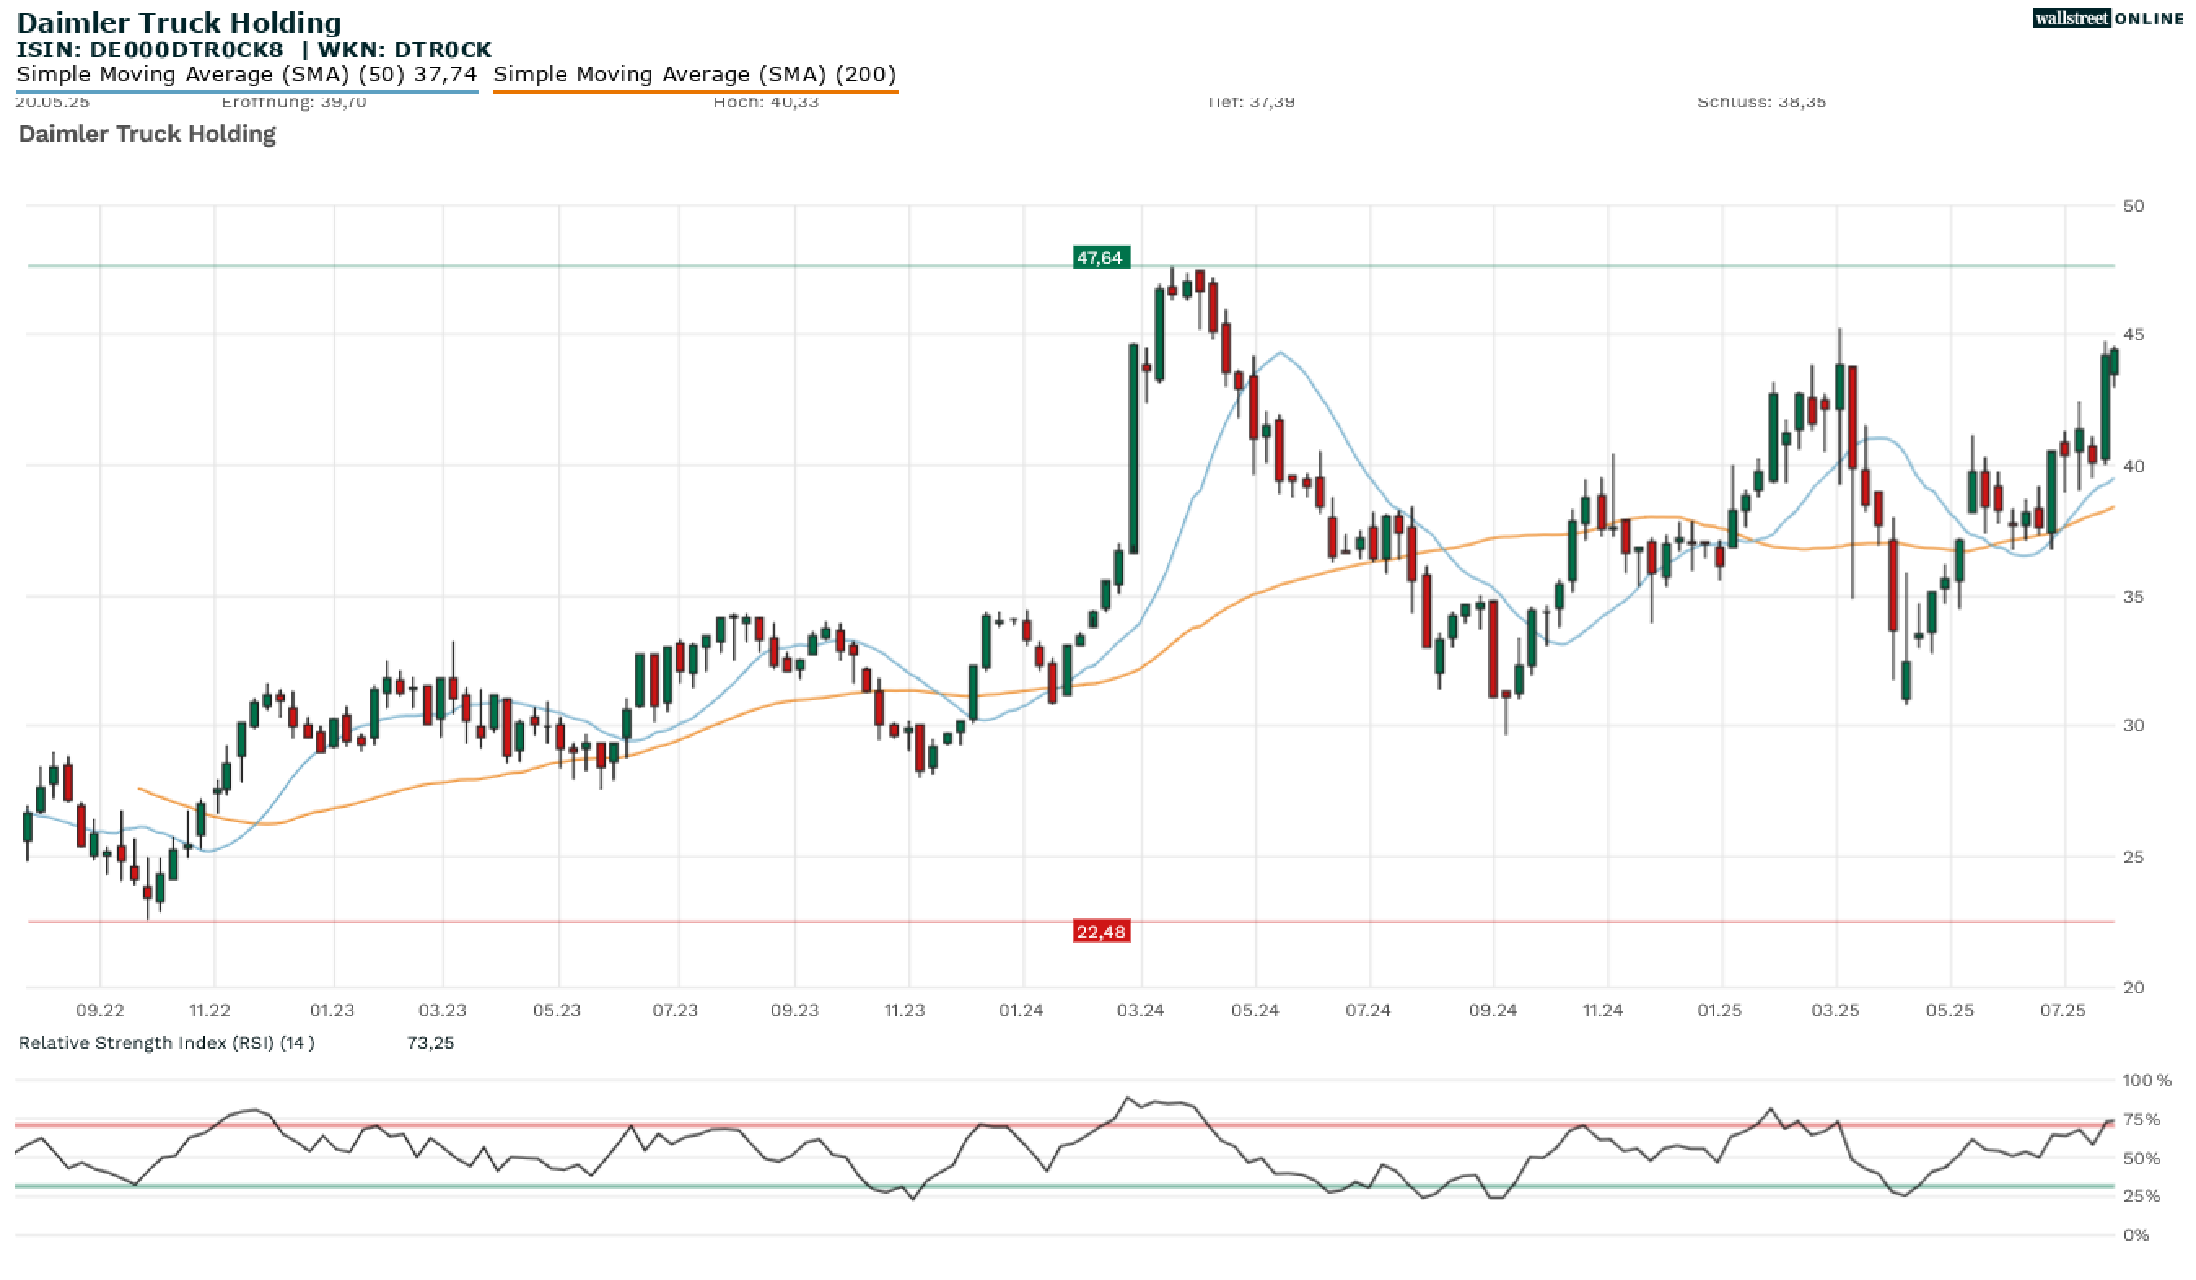Click the 09.24 date axis label

(x=1493, y=1010)
